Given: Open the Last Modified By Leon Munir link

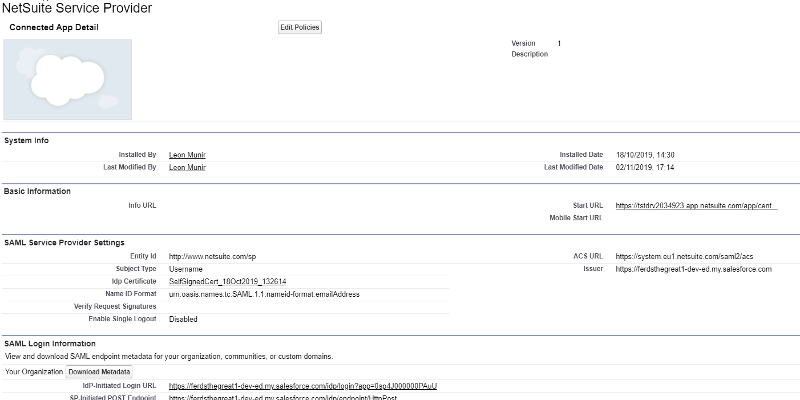Looking at the screenshot, I should [x=187, y=167].
